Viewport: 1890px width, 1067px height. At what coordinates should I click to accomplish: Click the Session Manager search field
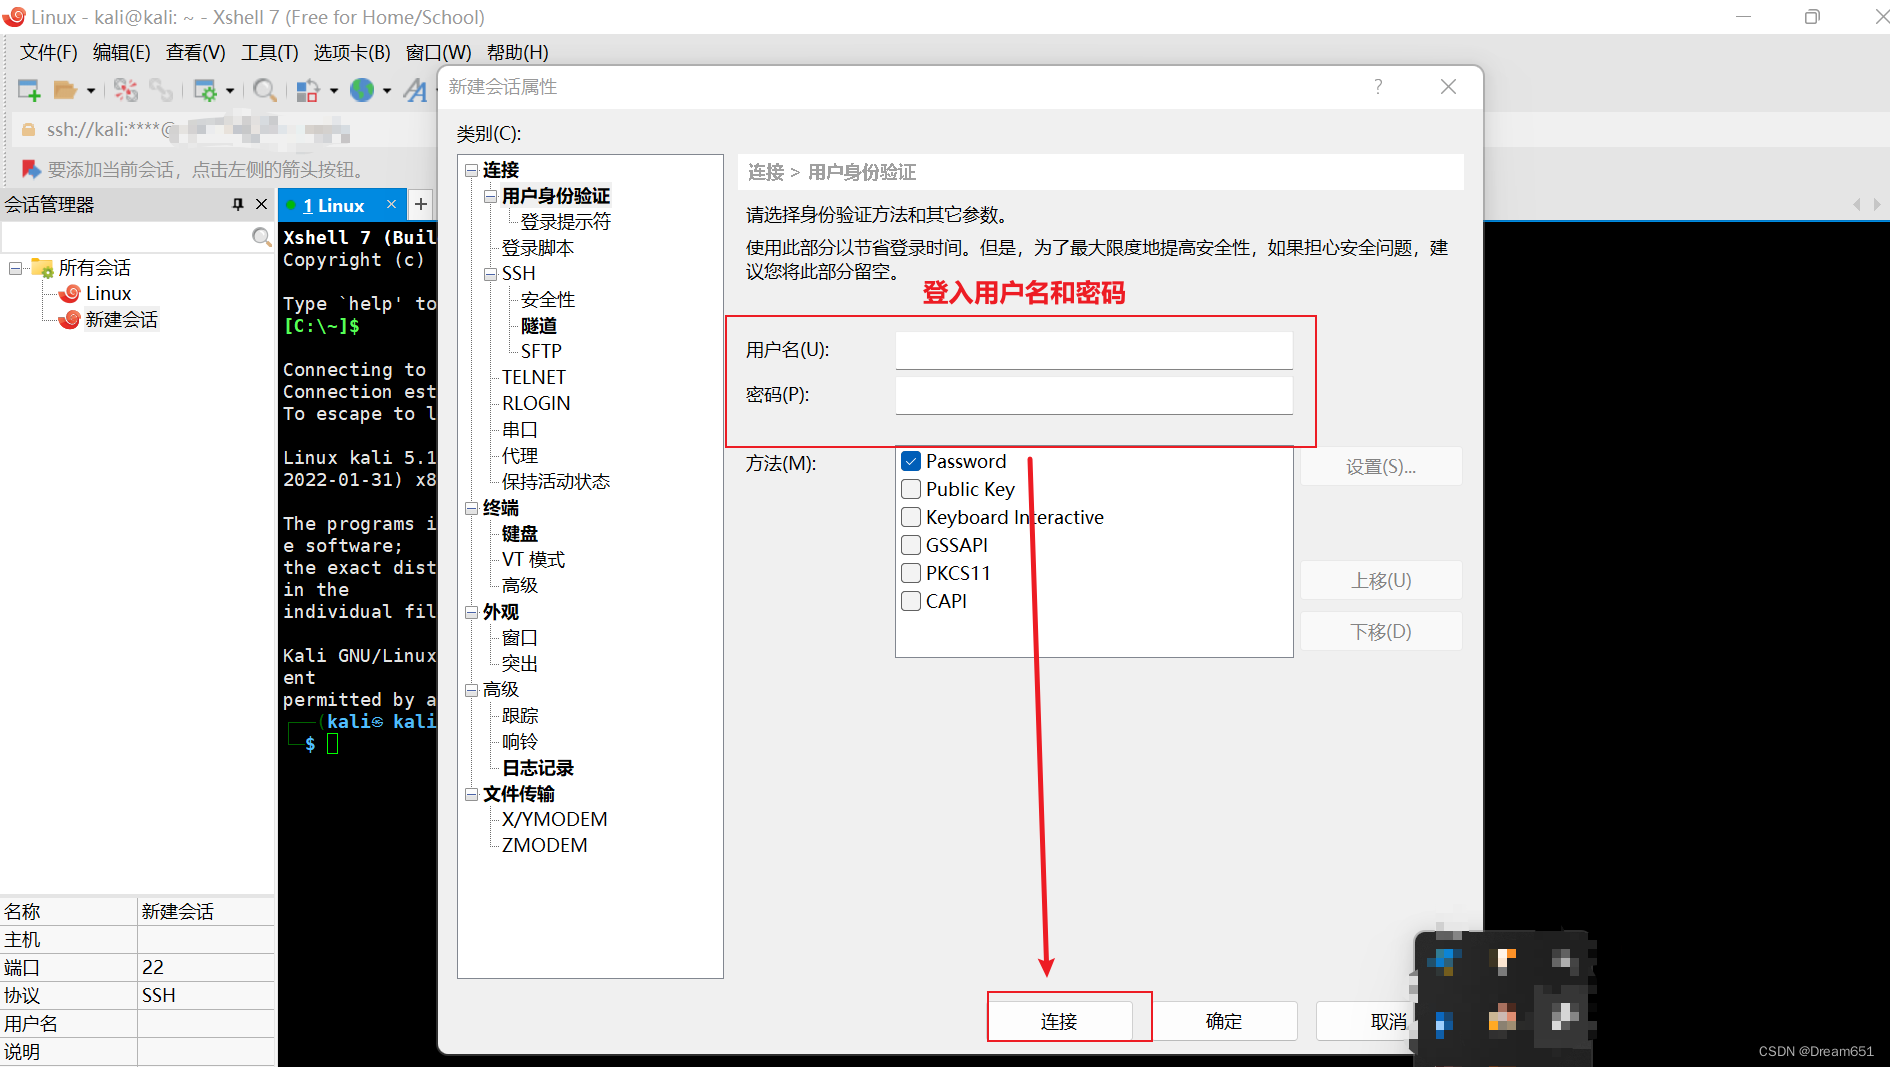point(126,236)
